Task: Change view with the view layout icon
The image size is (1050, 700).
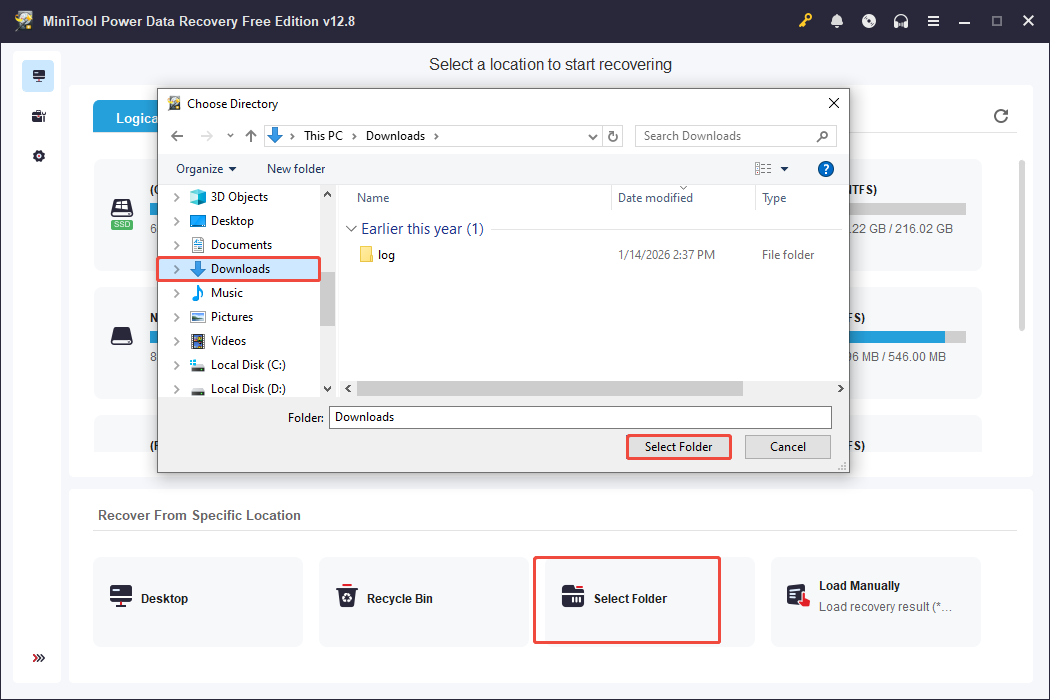Action: [x=763, y=169]
